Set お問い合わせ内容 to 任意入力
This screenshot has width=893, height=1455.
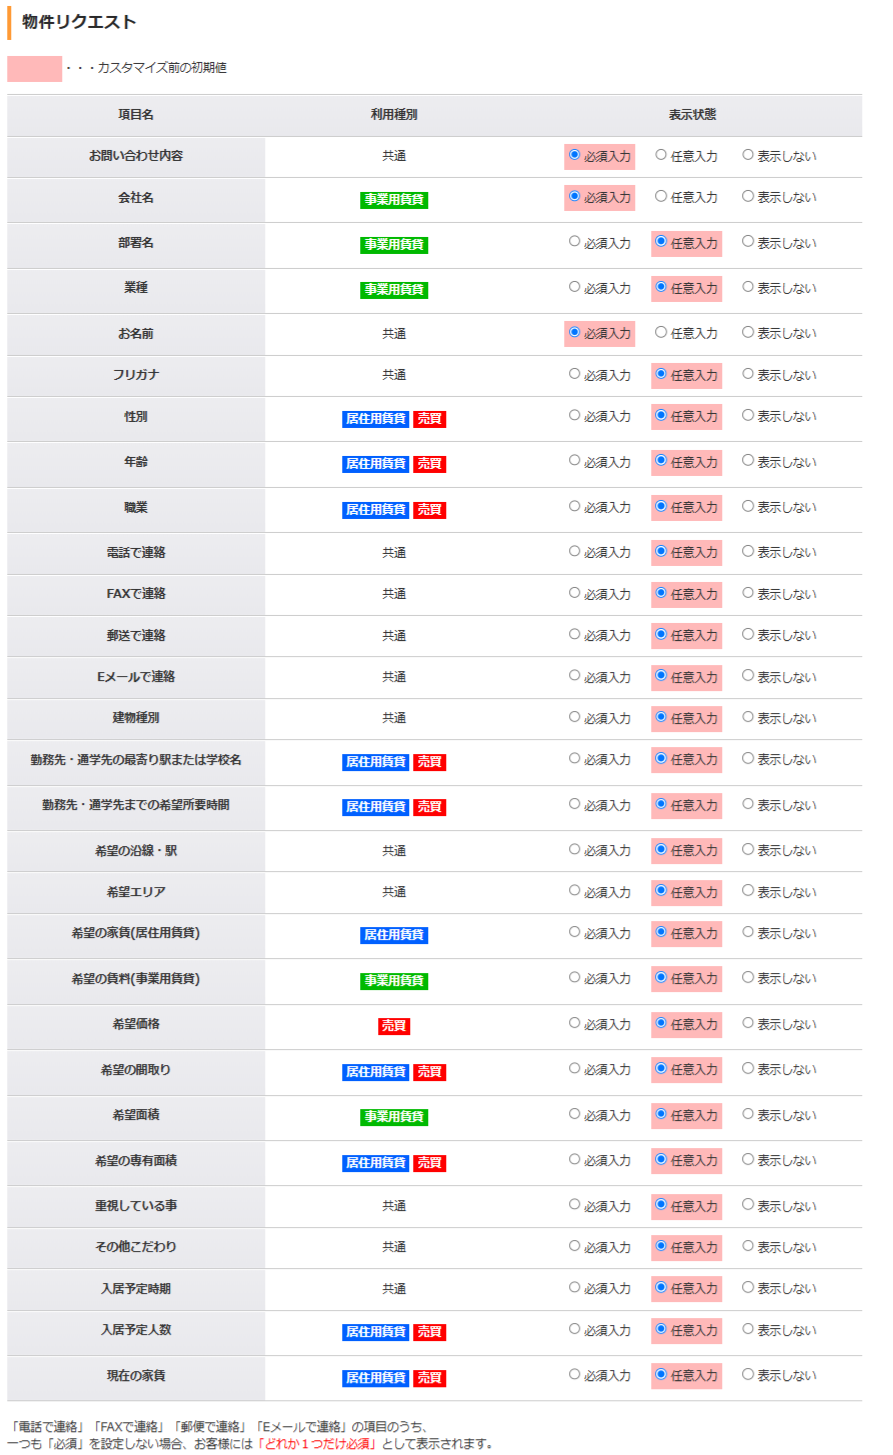661,155
